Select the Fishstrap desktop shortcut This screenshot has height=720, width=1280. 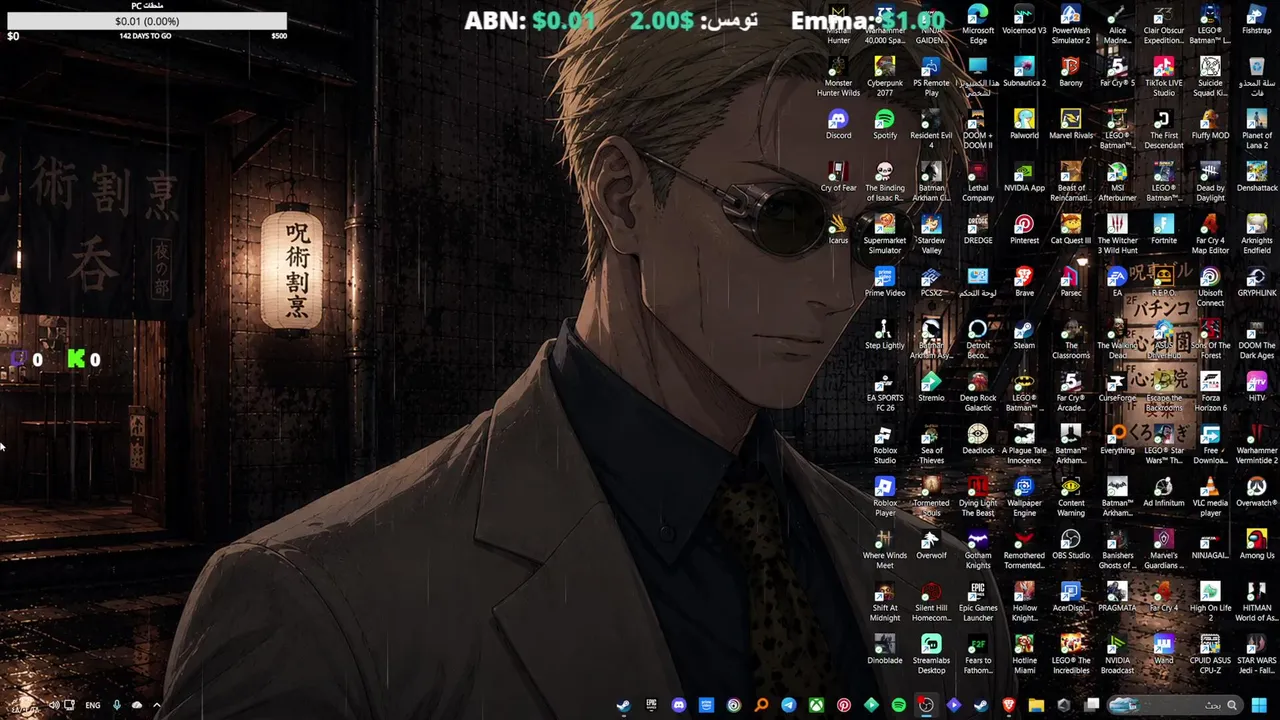(1257, 19)
